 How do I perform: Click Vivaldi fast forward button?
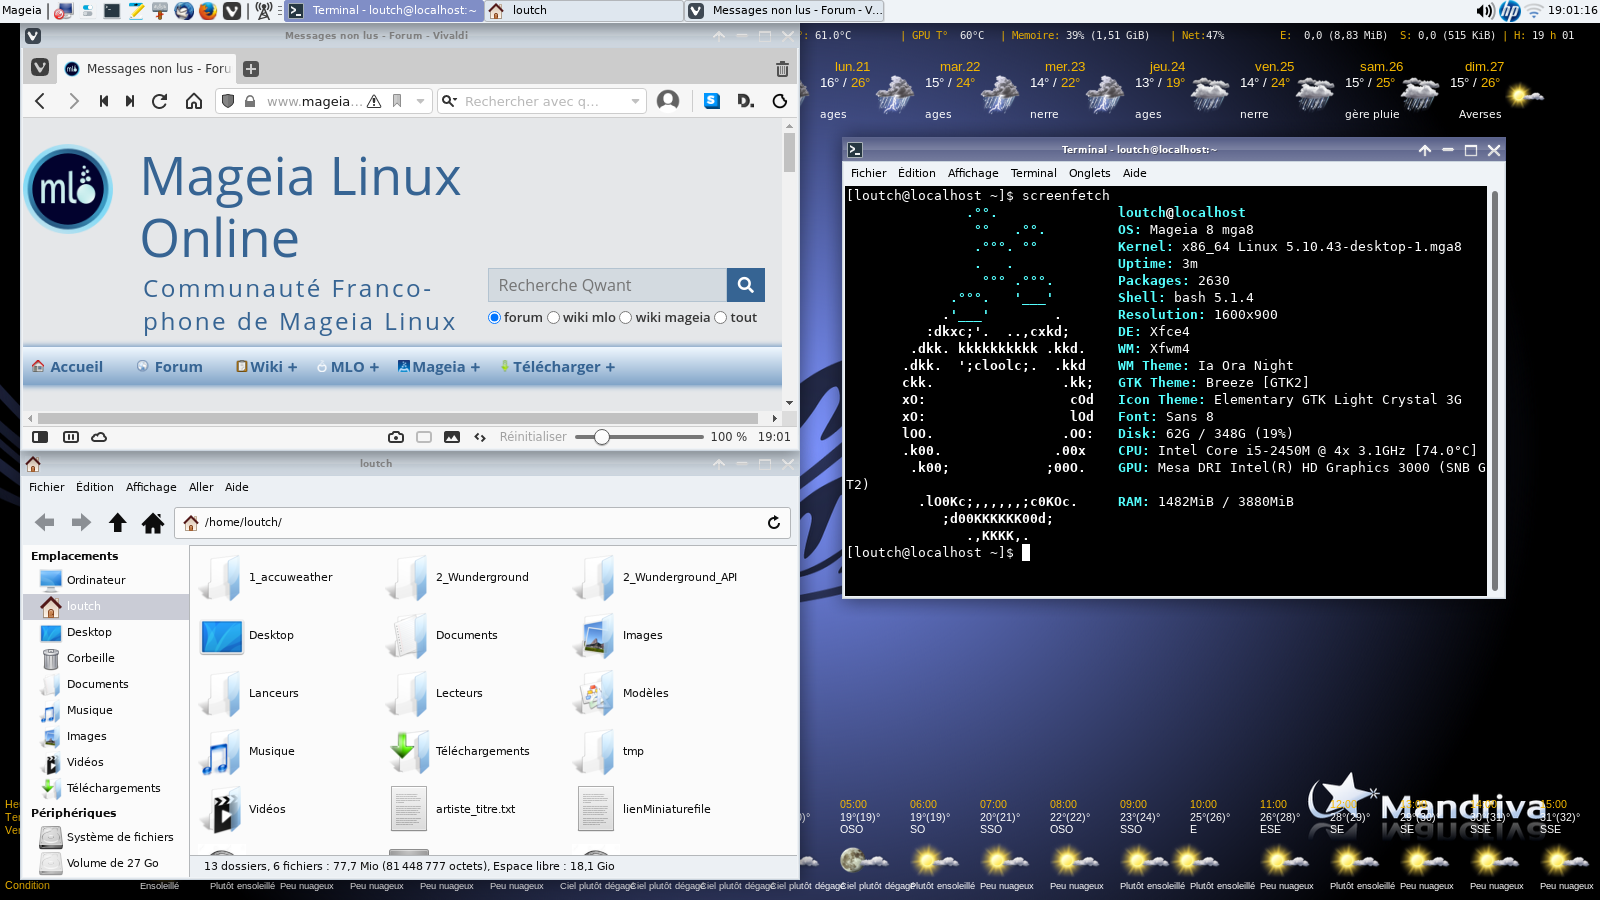[x=130, y=101]
